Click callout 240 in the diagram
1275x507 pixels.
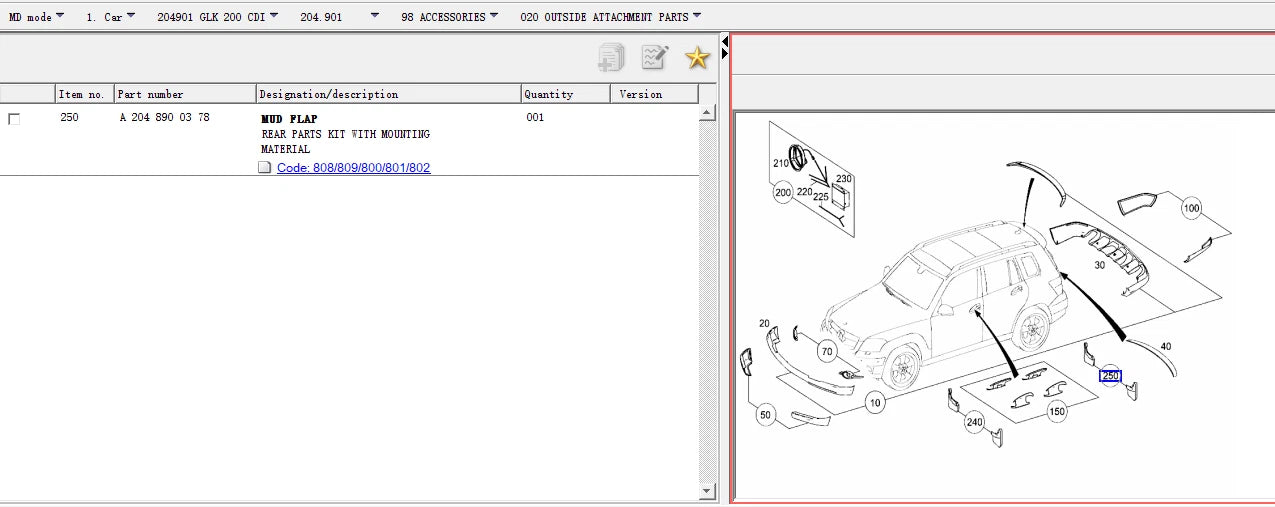pyautogui.click(x=975, y=423)
